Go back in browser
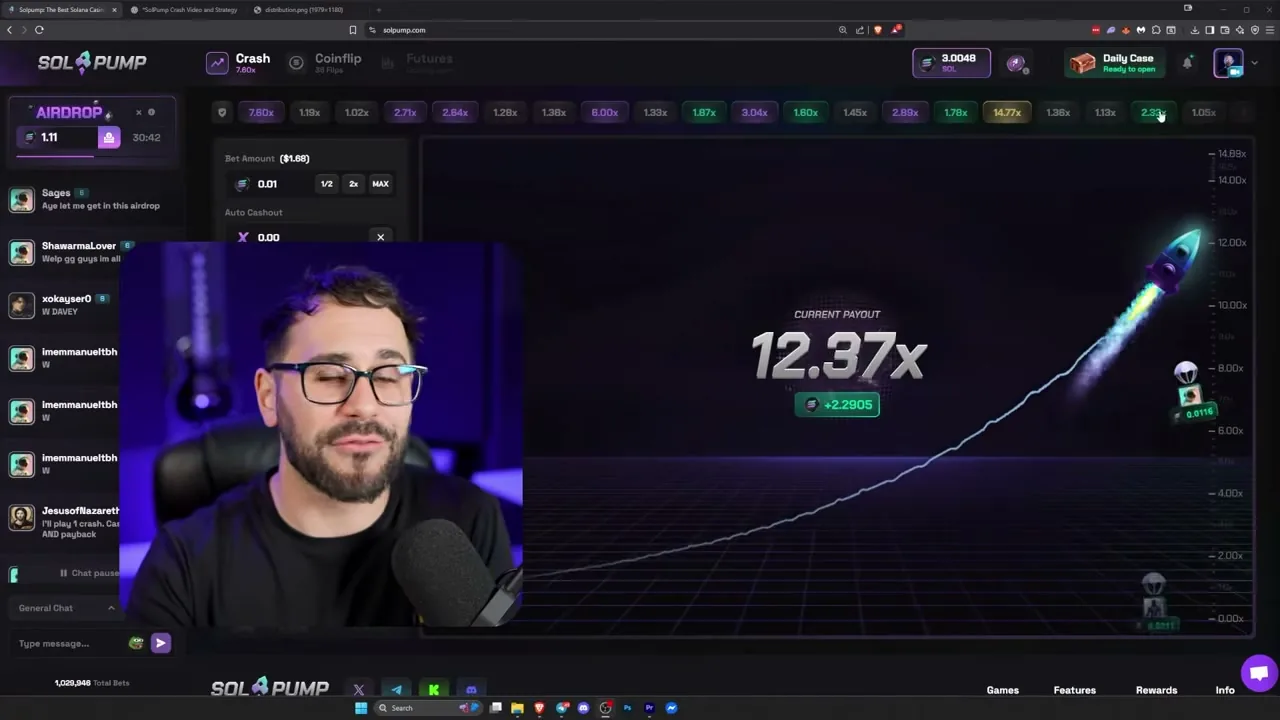 (x=9, y=30)
